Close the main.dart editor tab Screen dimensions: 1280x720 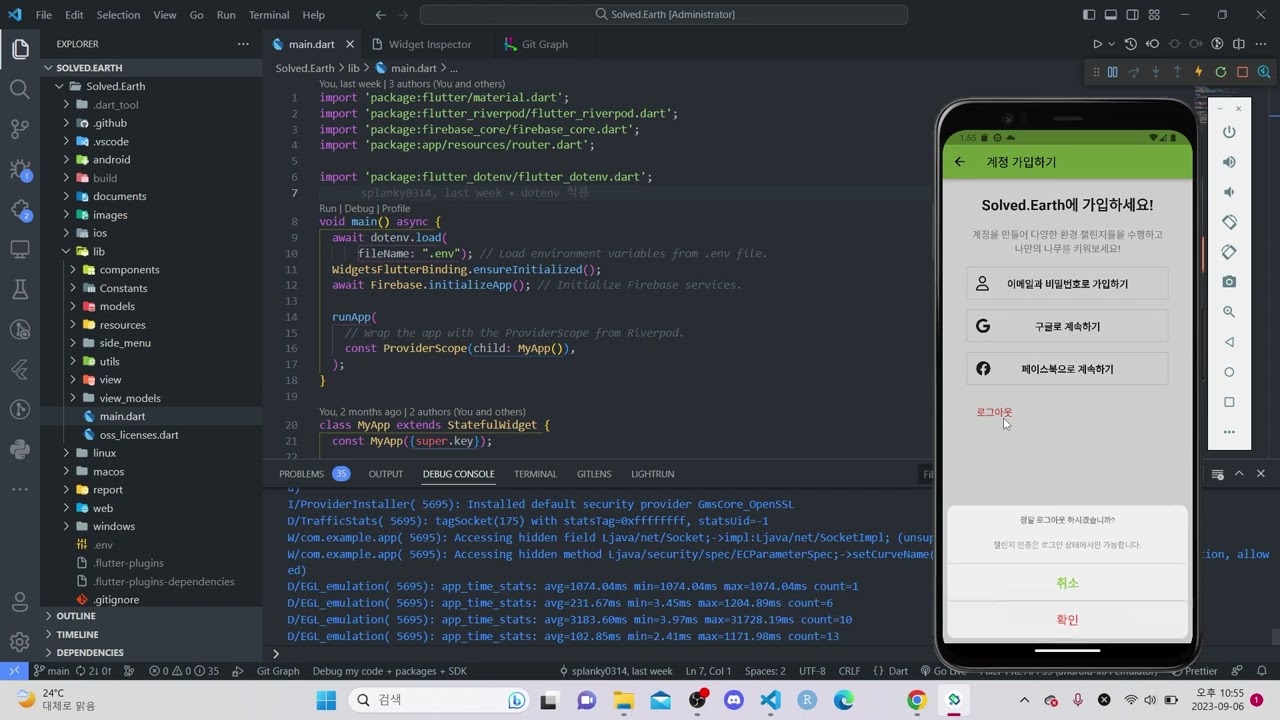click(x=350, y=44)
